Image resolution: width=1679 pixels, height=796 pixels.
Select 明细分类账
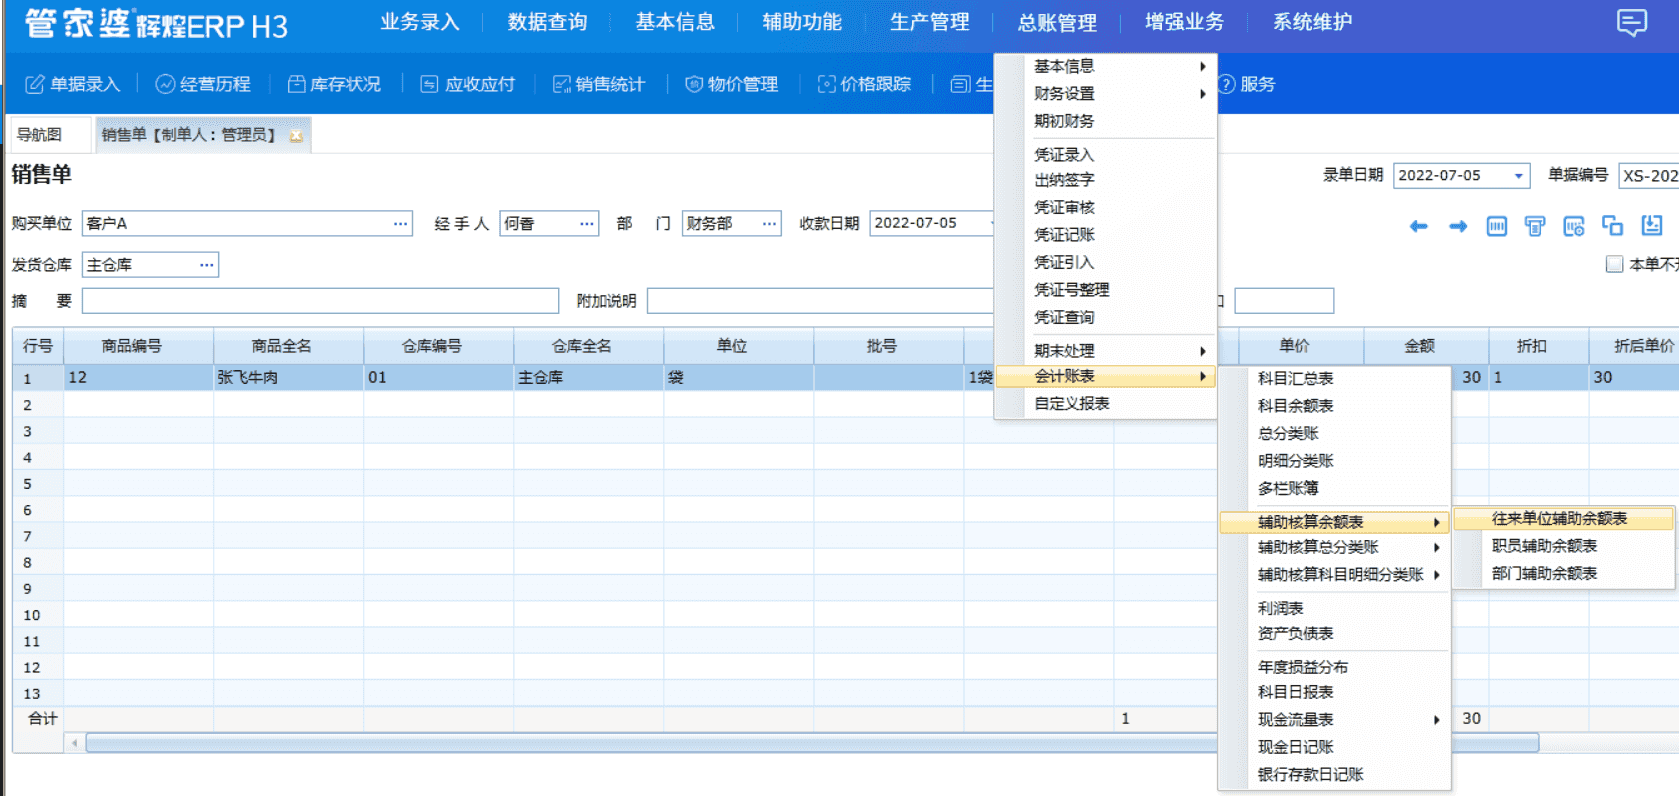click(x=1334, y=460)
